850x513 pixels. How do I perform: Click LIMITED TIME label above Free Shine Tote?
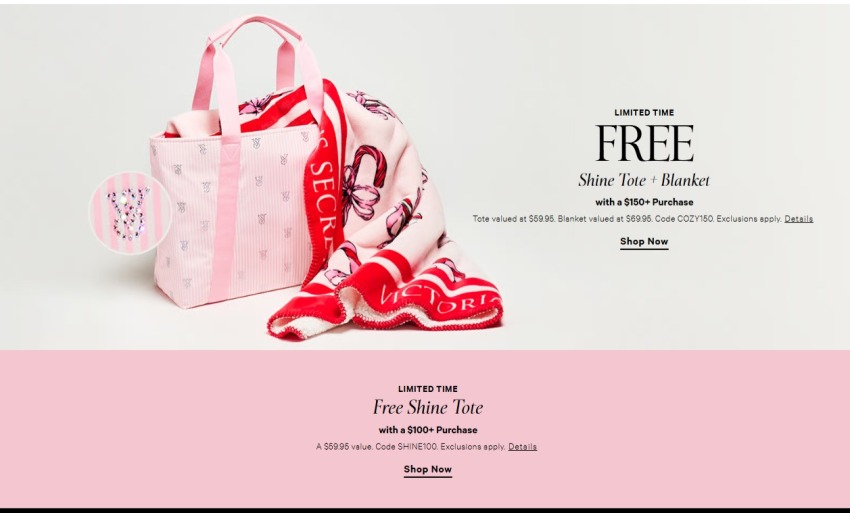(428, 389)
